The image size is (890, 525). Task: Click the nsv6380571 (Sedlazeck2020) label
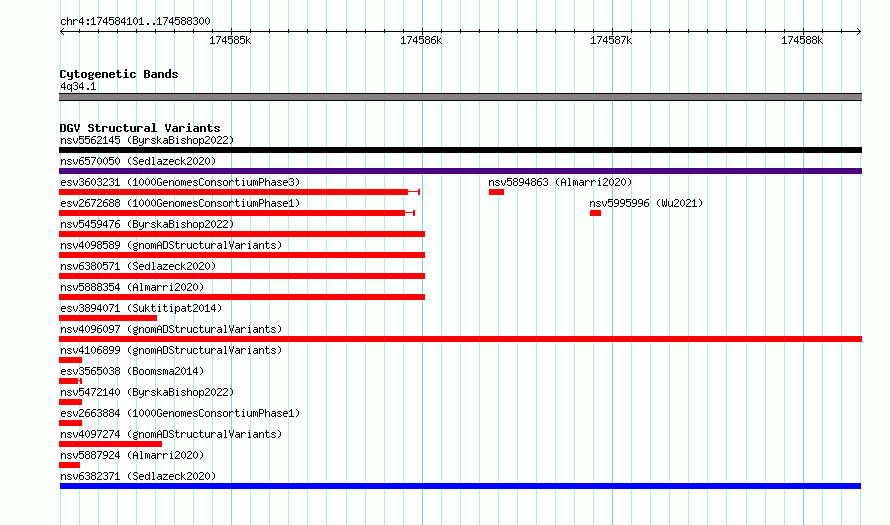coord(138,266)
